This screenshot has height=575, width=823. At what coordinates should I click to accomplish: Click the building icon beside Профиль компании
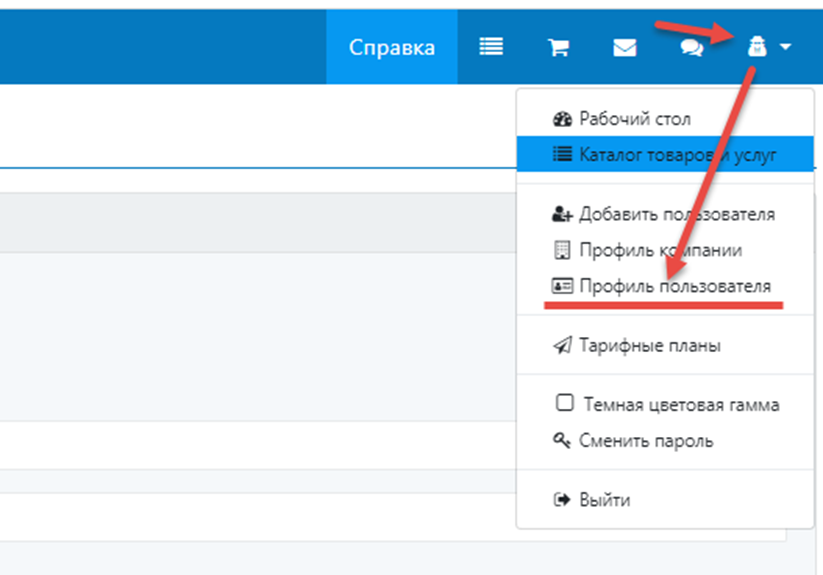click(x=562, y=250)
